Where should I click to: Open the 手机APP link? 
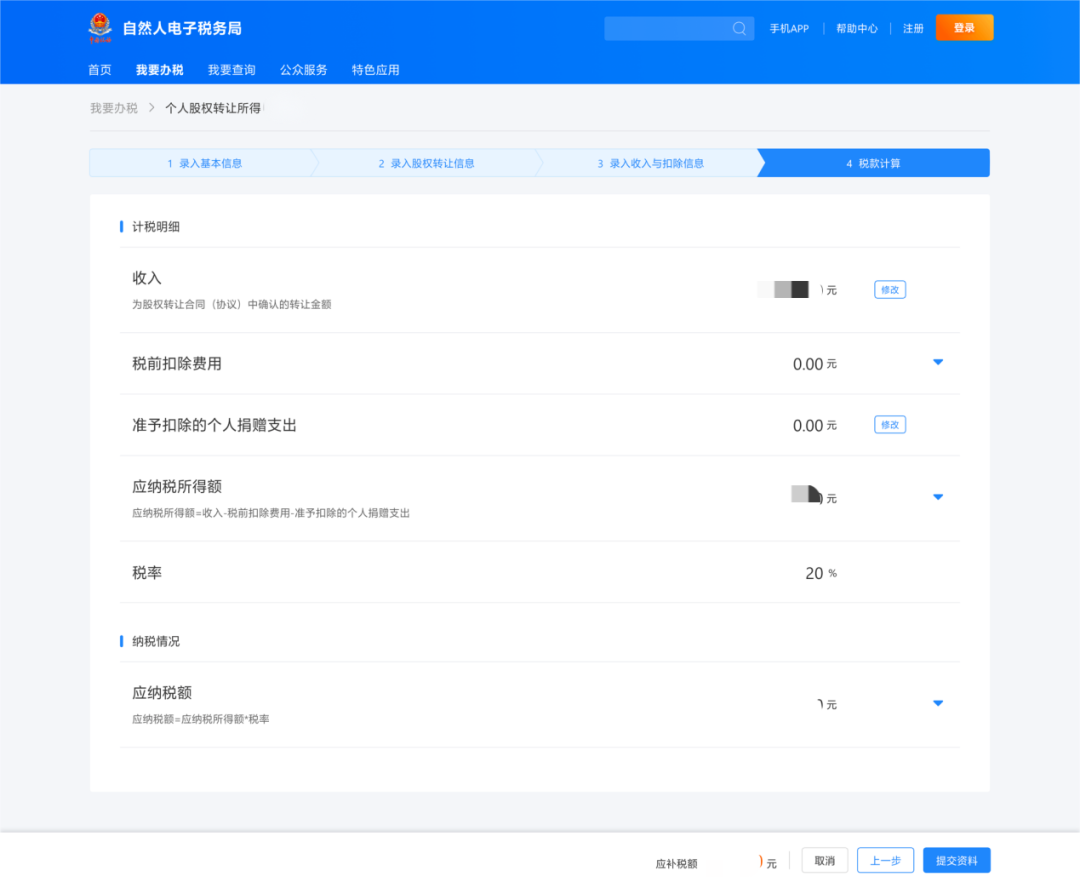[789, 29]
